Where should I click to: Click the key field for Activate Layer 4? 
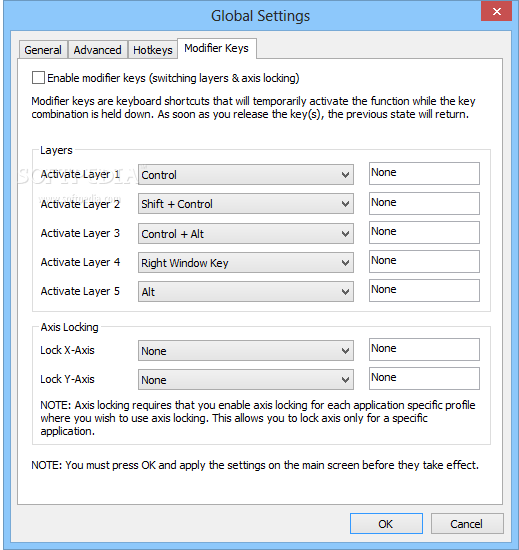pyautogui.click(x=424, y=261)
